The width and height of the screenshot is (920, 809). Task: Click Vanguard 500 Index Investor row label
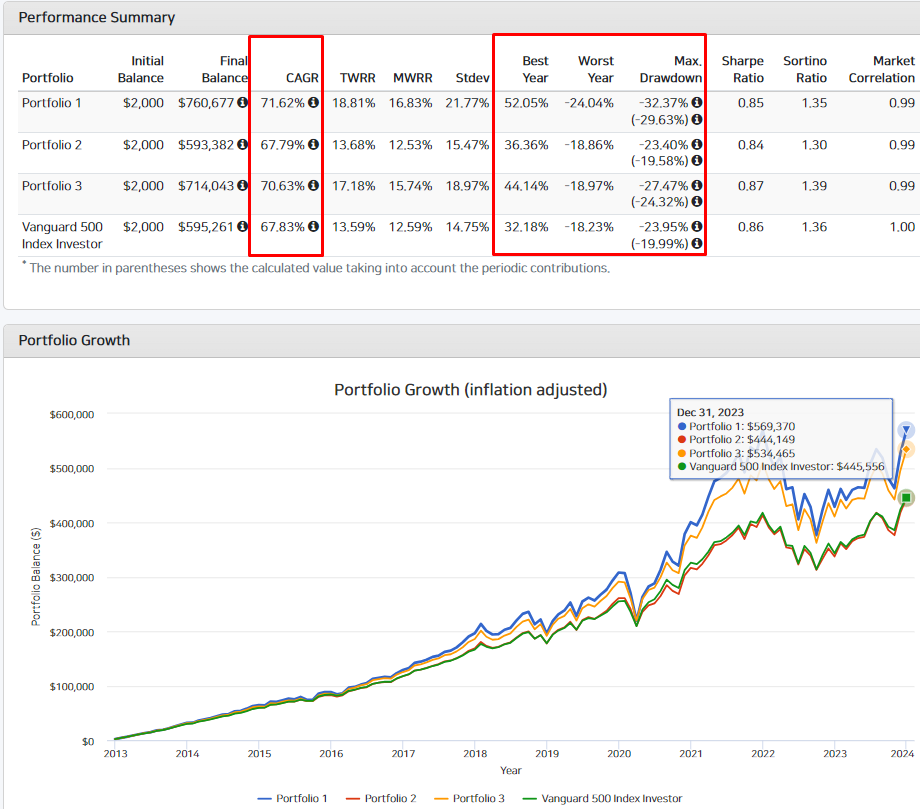tap(62, 235)
